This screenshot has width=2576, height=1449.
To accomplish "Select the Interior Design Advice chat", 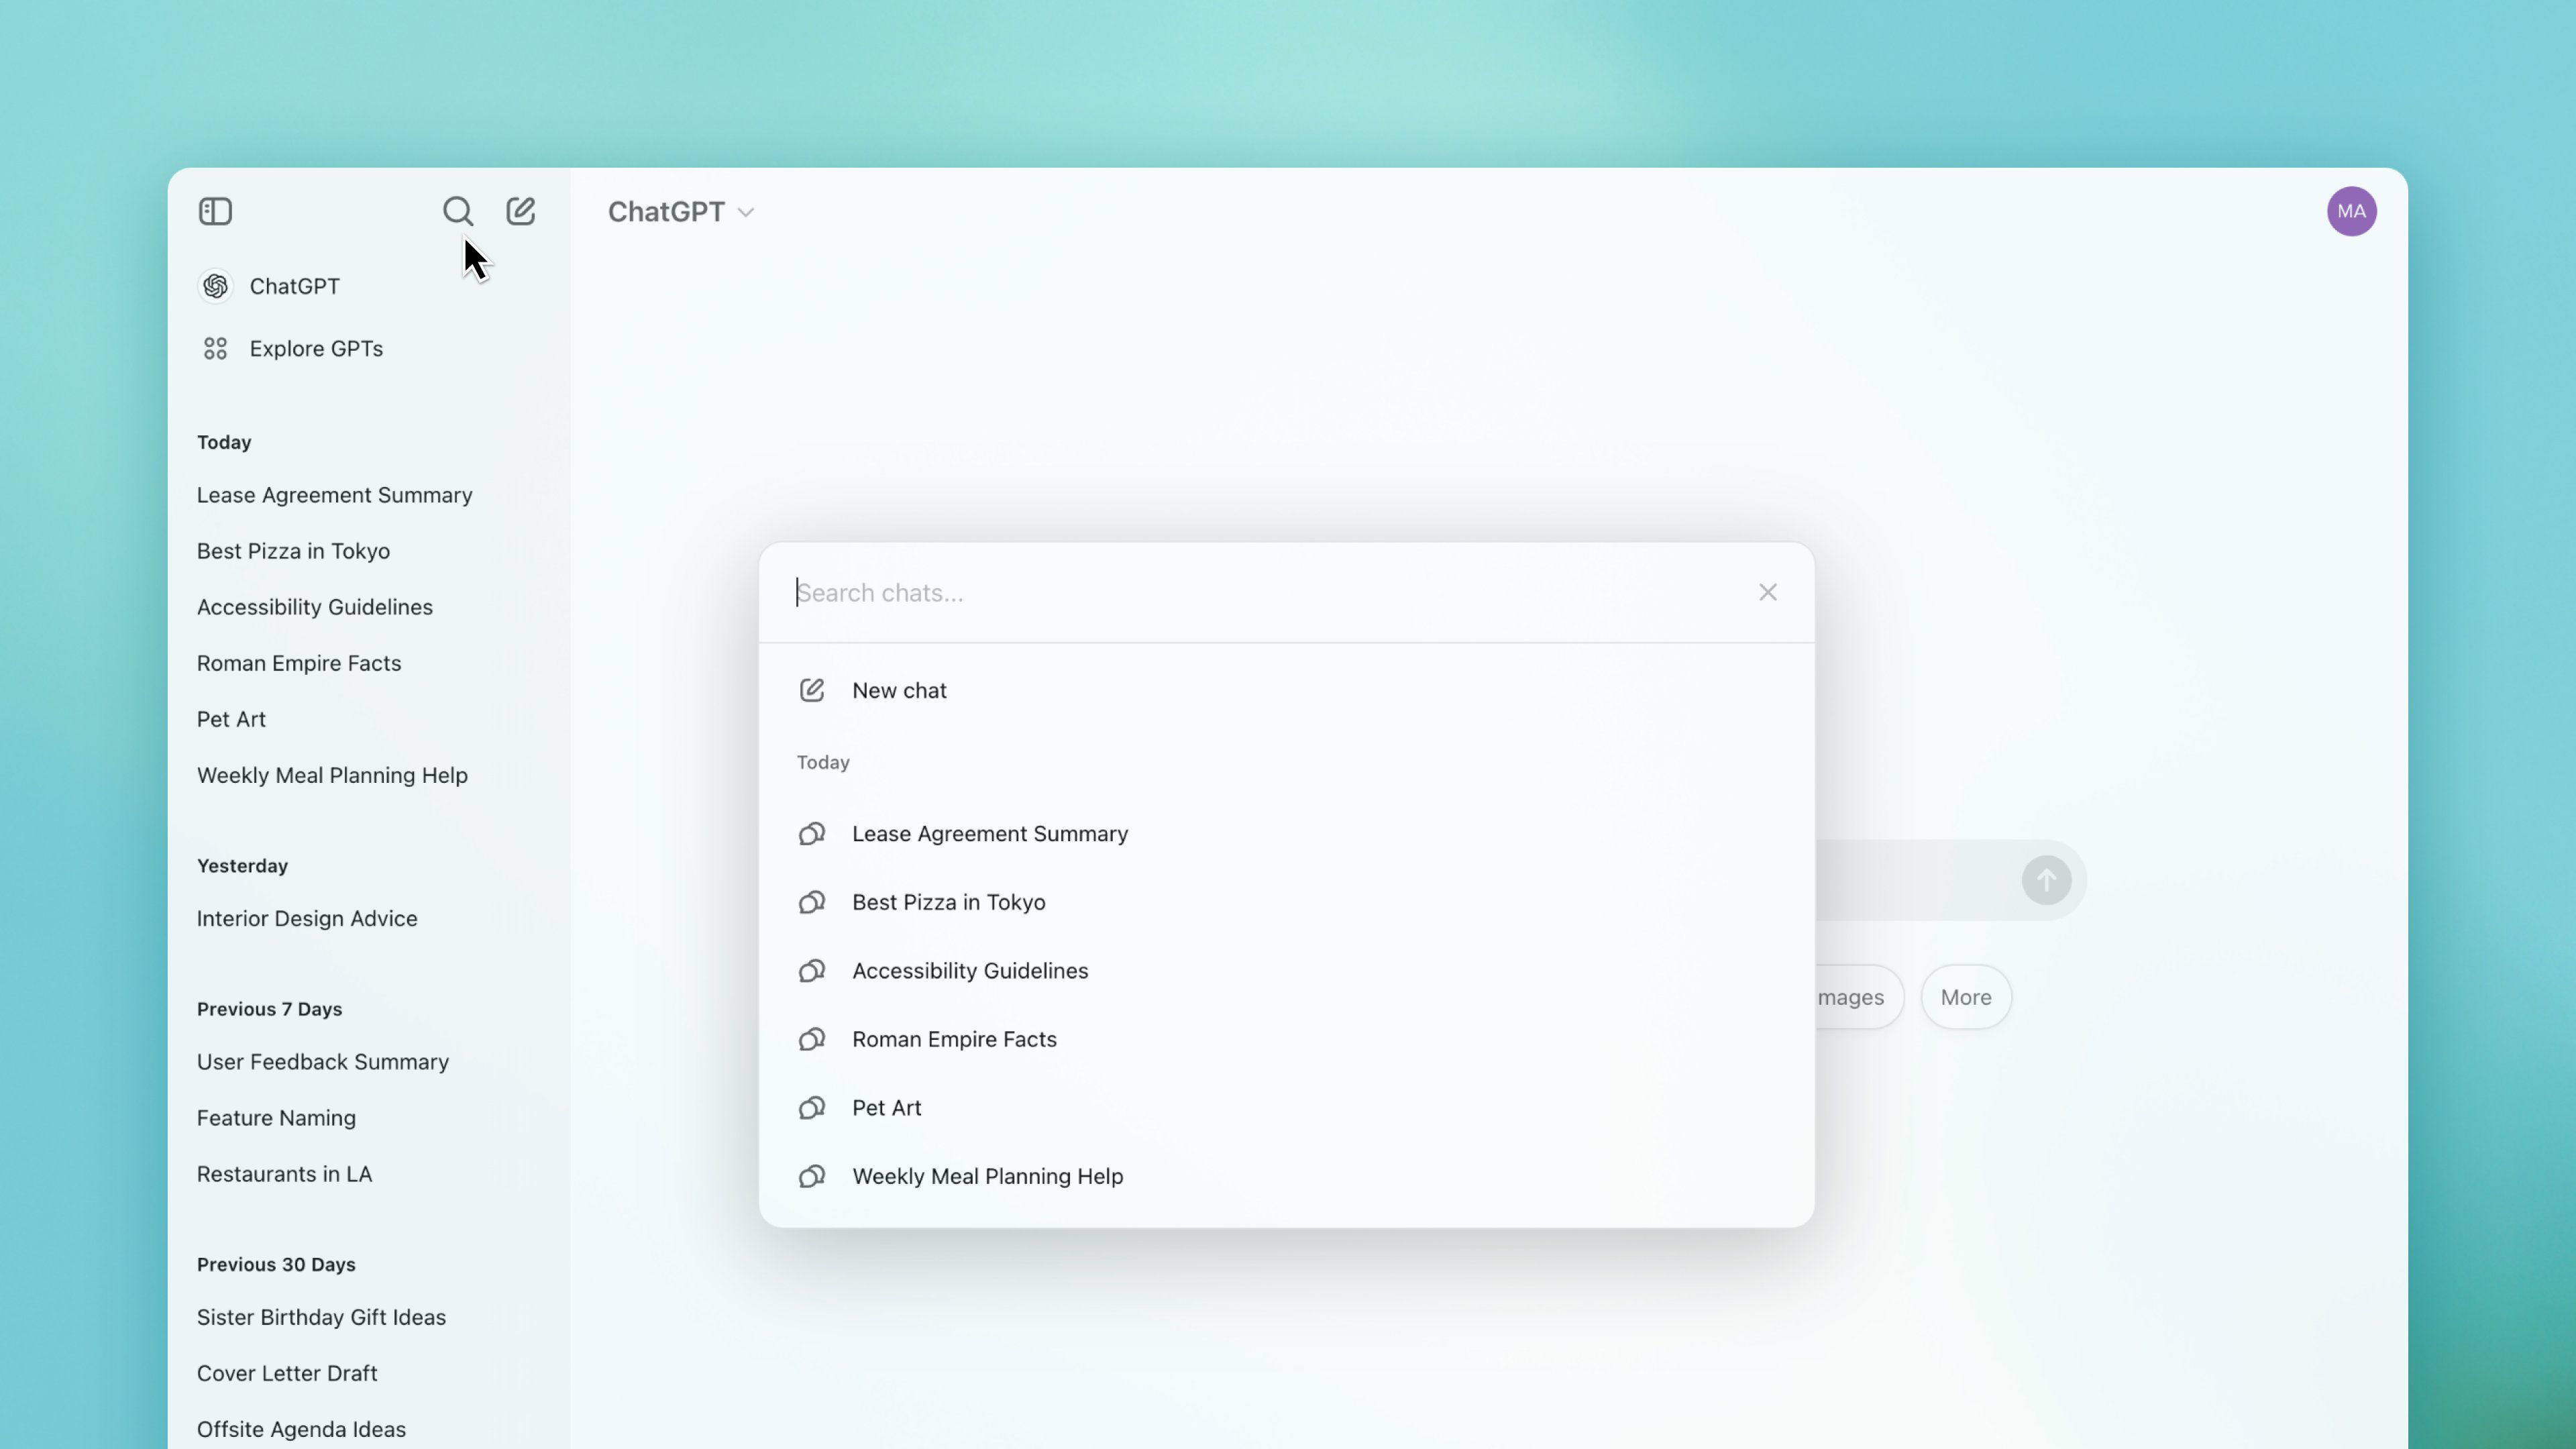I will click(306, 916).
